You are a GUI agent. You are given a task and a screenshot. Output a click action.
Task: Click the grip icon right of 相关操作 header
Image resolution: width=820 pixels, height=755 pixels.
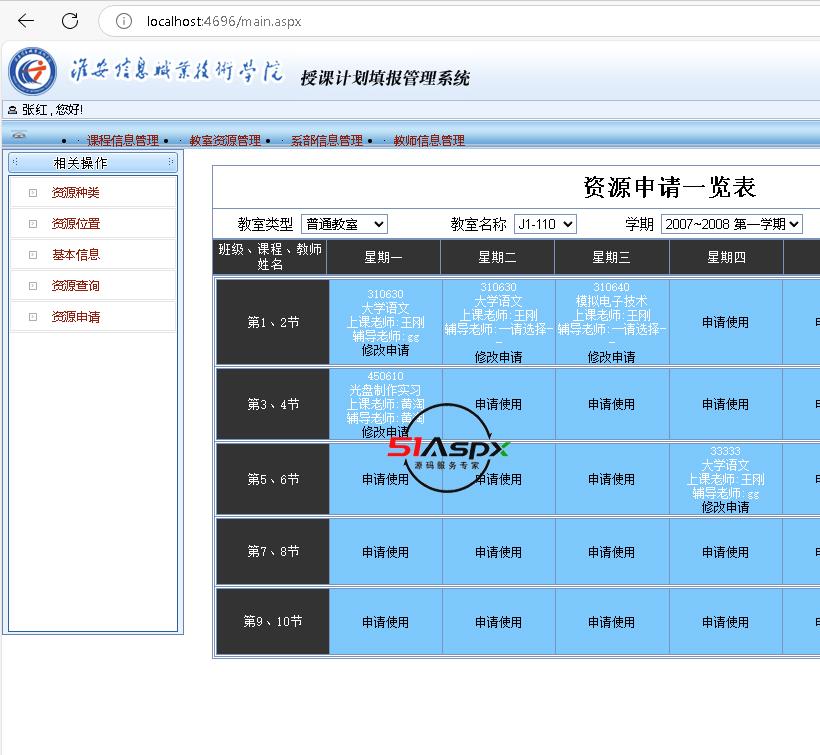pos(170,162)
